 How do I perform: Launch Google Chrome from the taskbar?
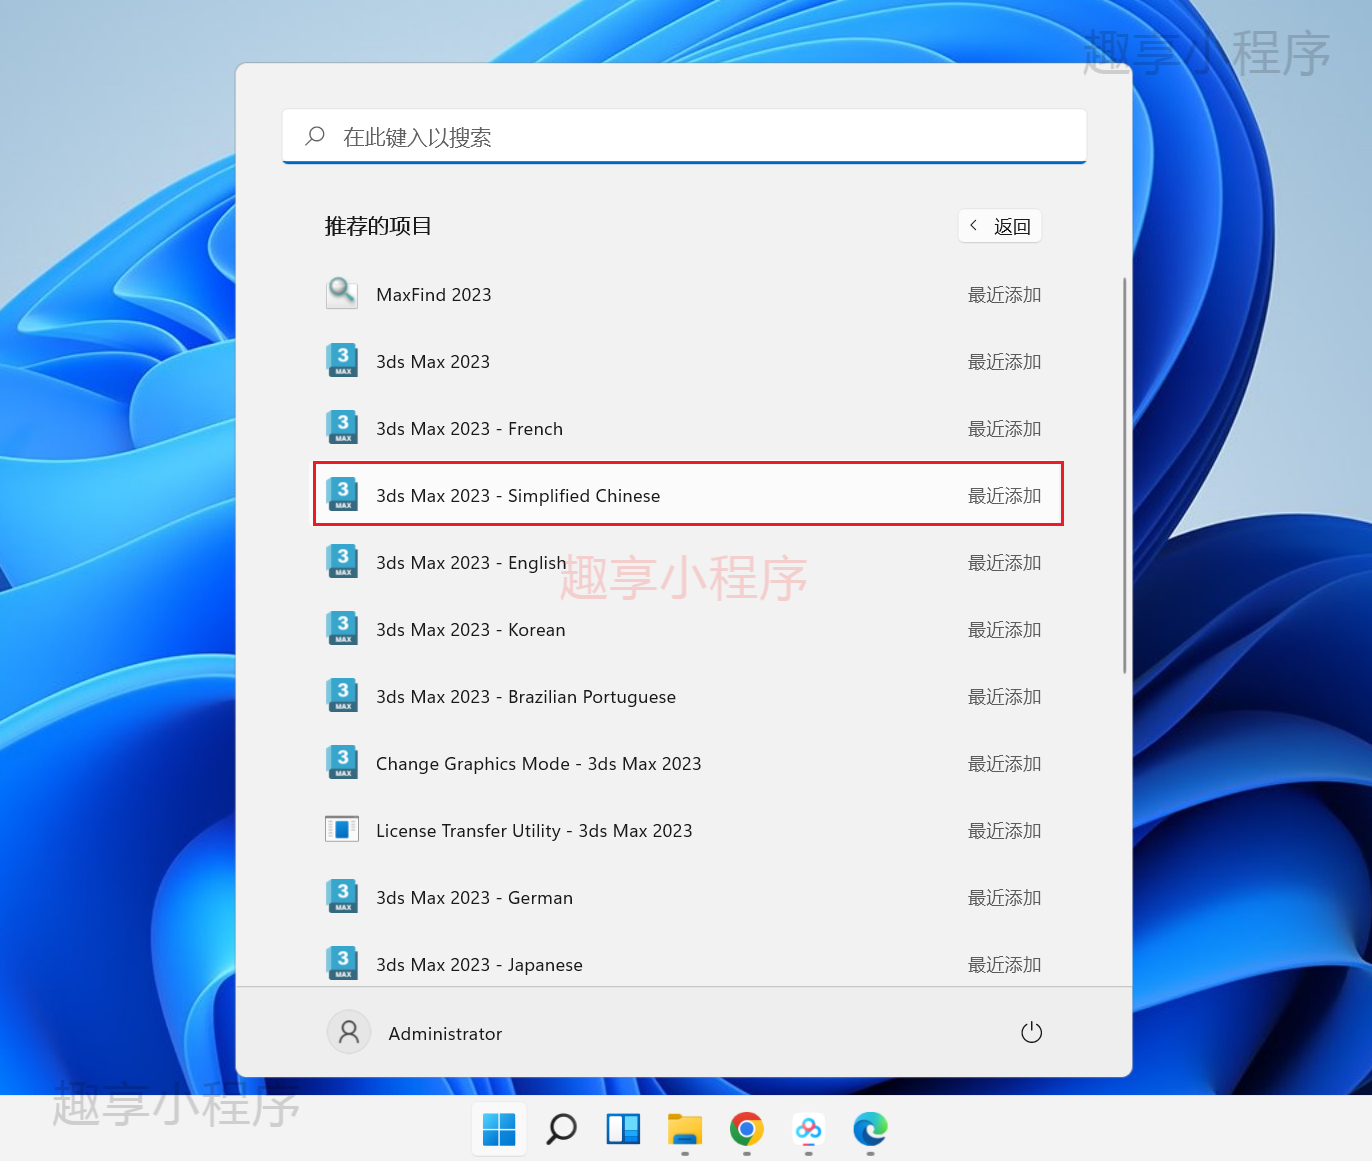pos(747,1129)
